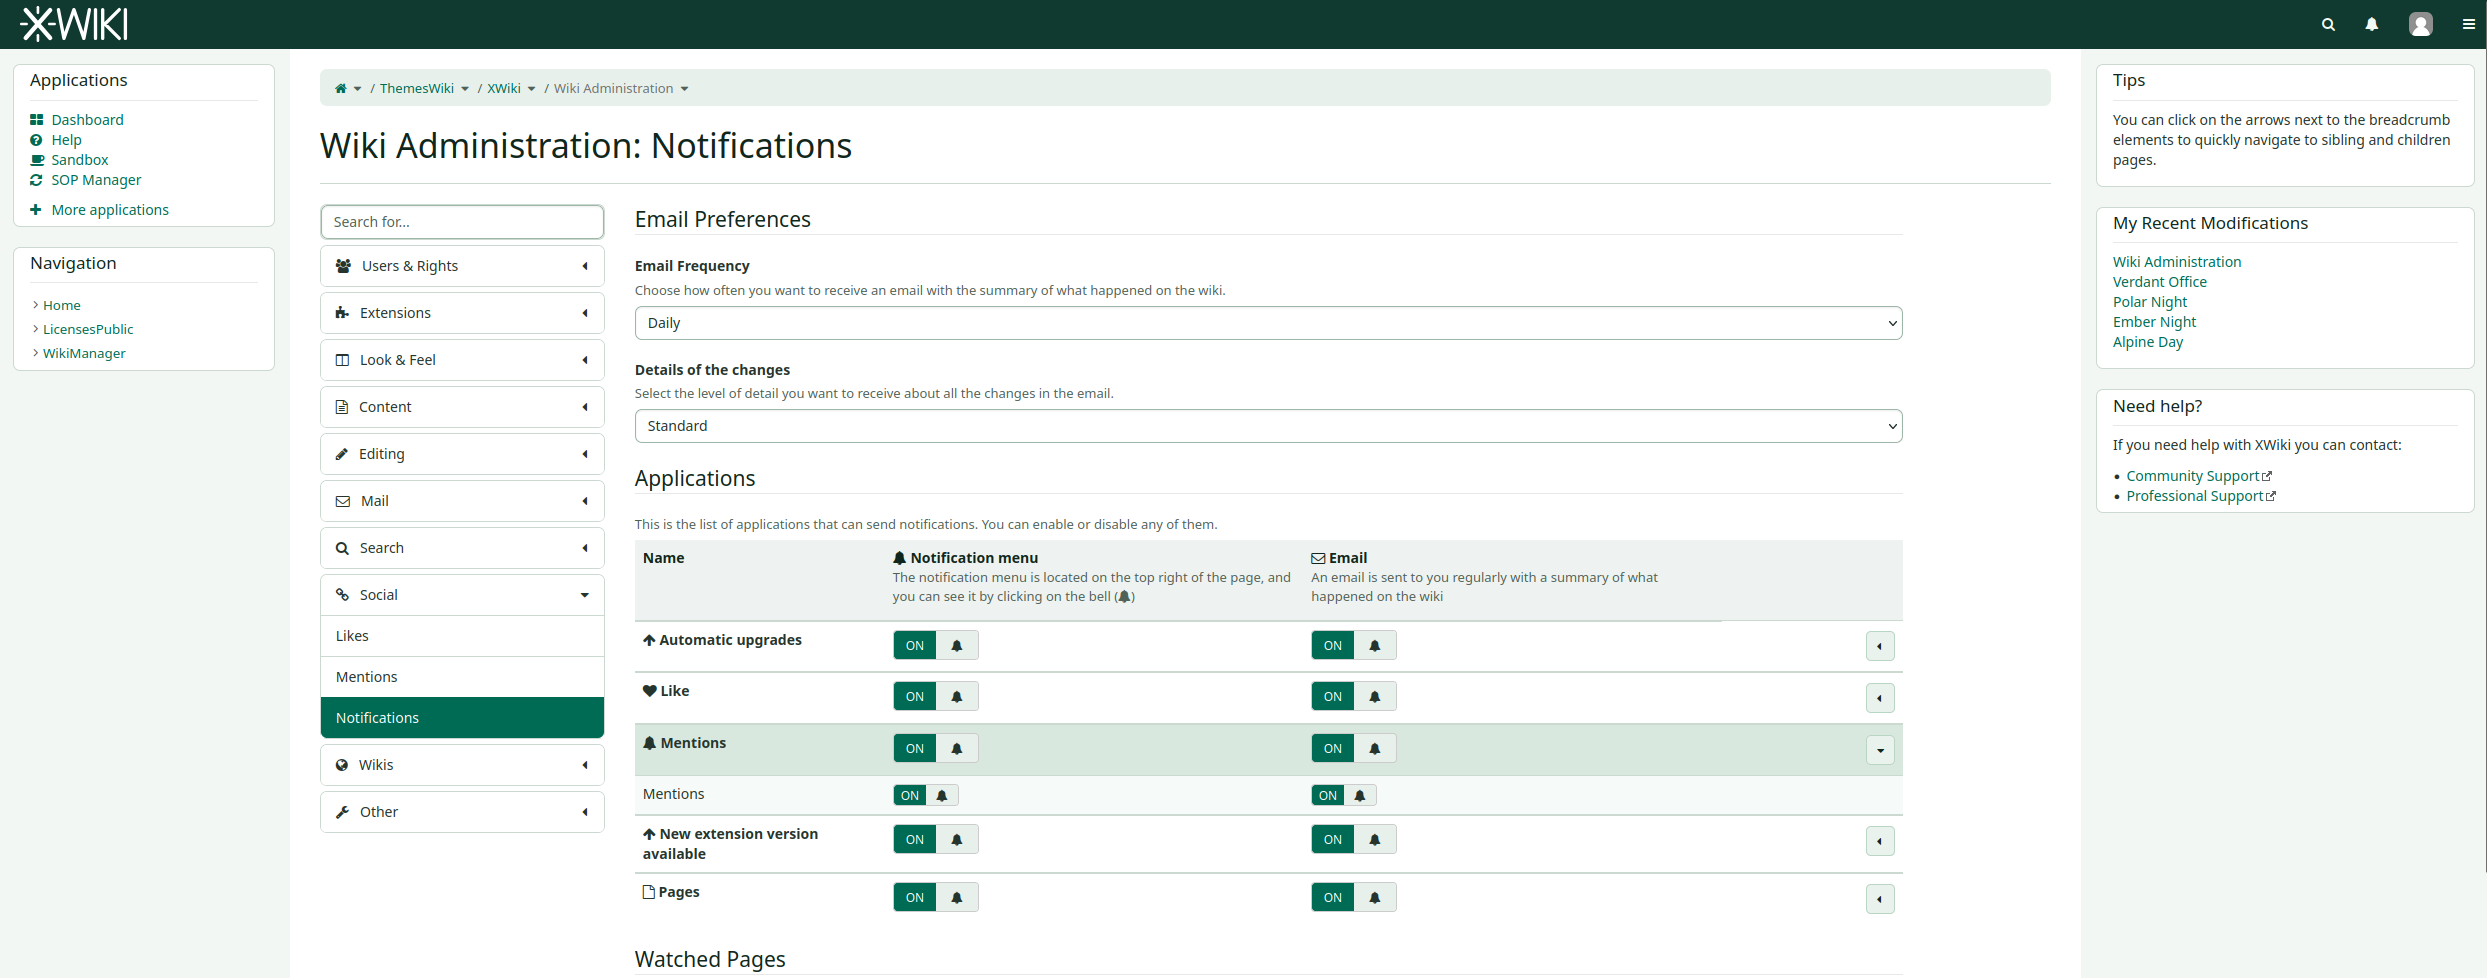Click the Other wrench icon
Screen dimensions: 2487x978
[342, 812]
